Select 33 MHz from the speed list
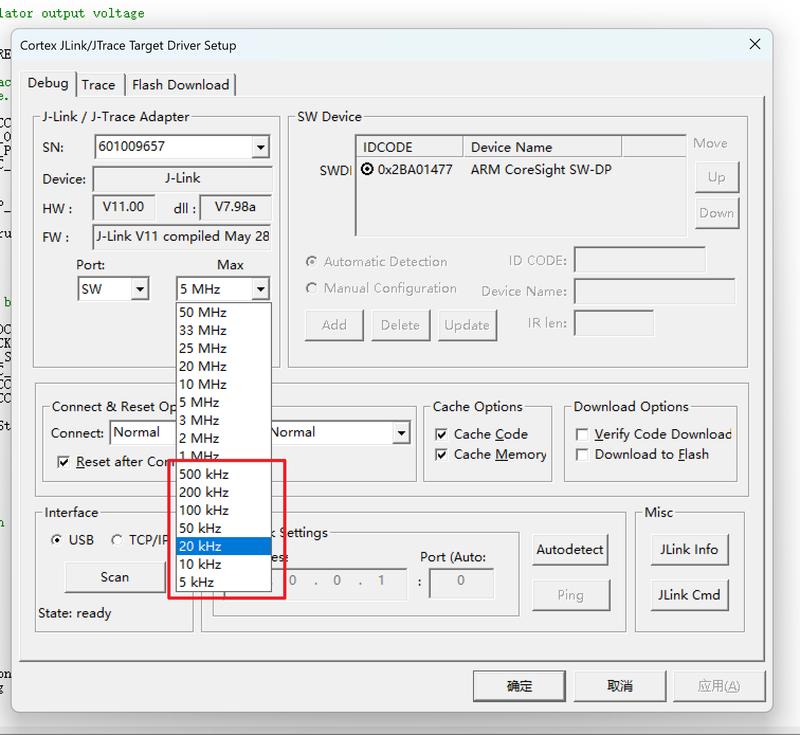Image resolution: width=800 pixels, height=735 pixels. (223, 331)
